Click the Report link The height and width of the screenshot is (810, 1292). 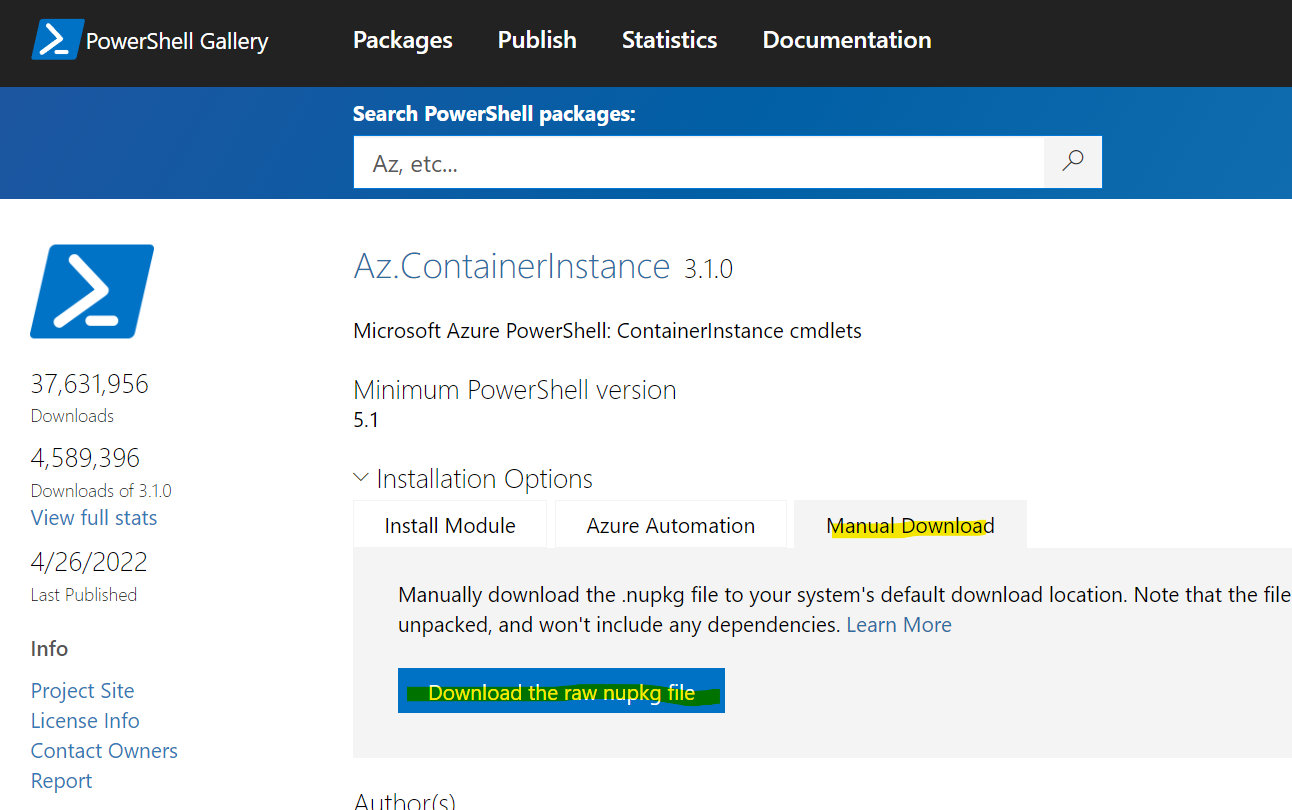tap(61, 781)
